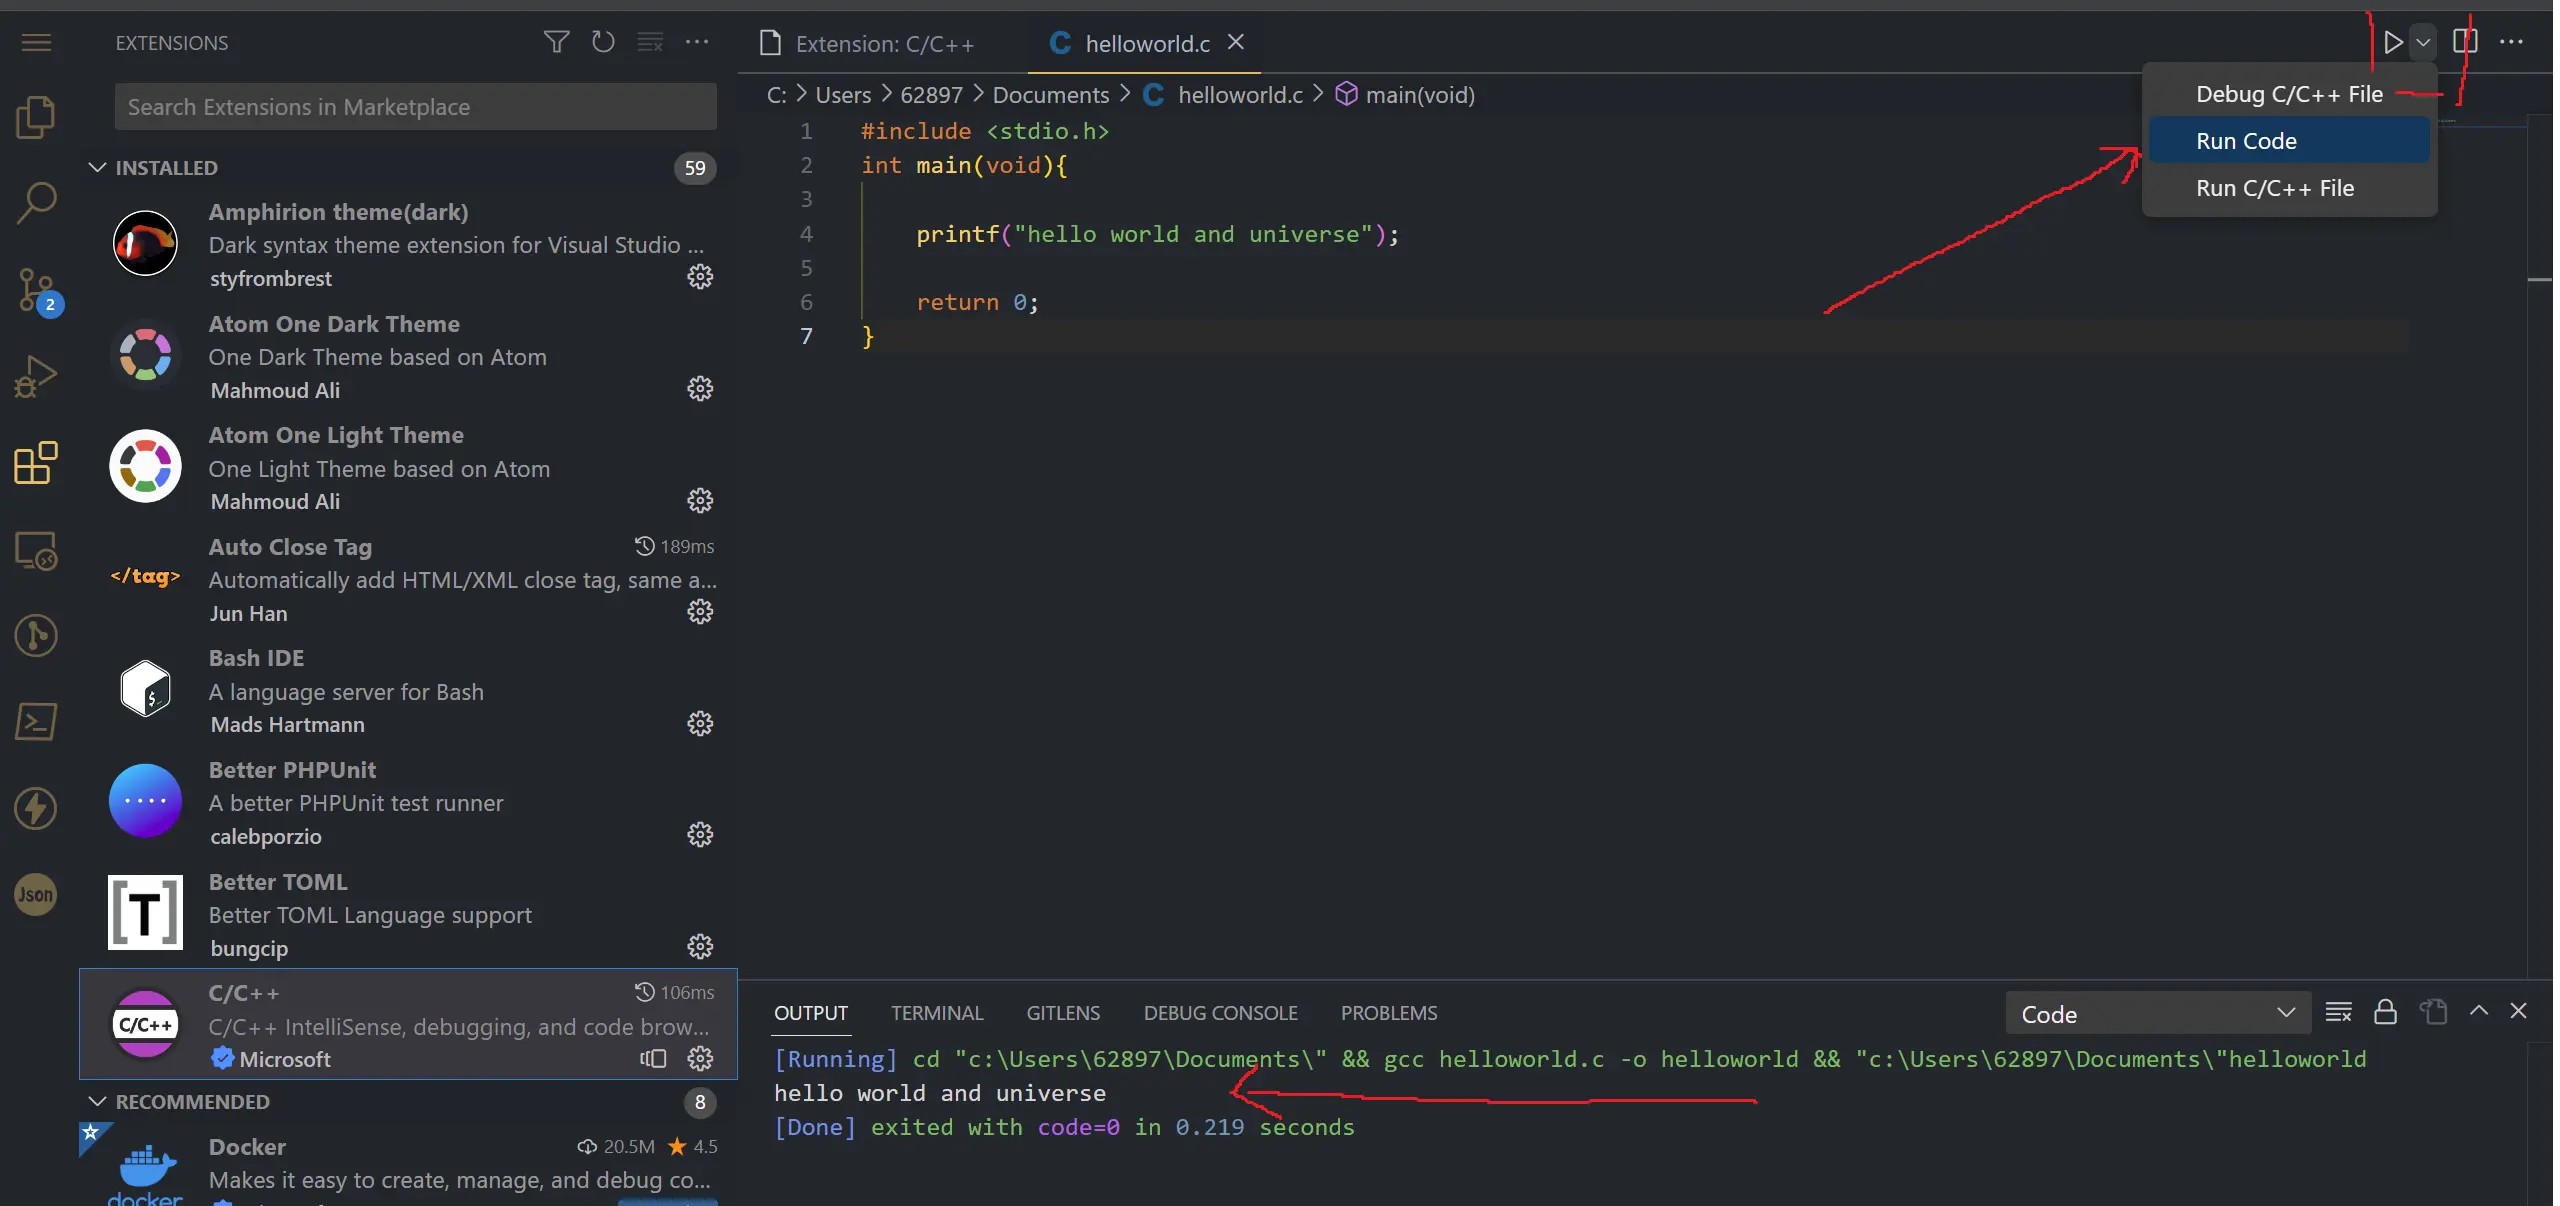
Task: Open manage gear for Amphirion theme(dark)
Action: pos(700,277)
